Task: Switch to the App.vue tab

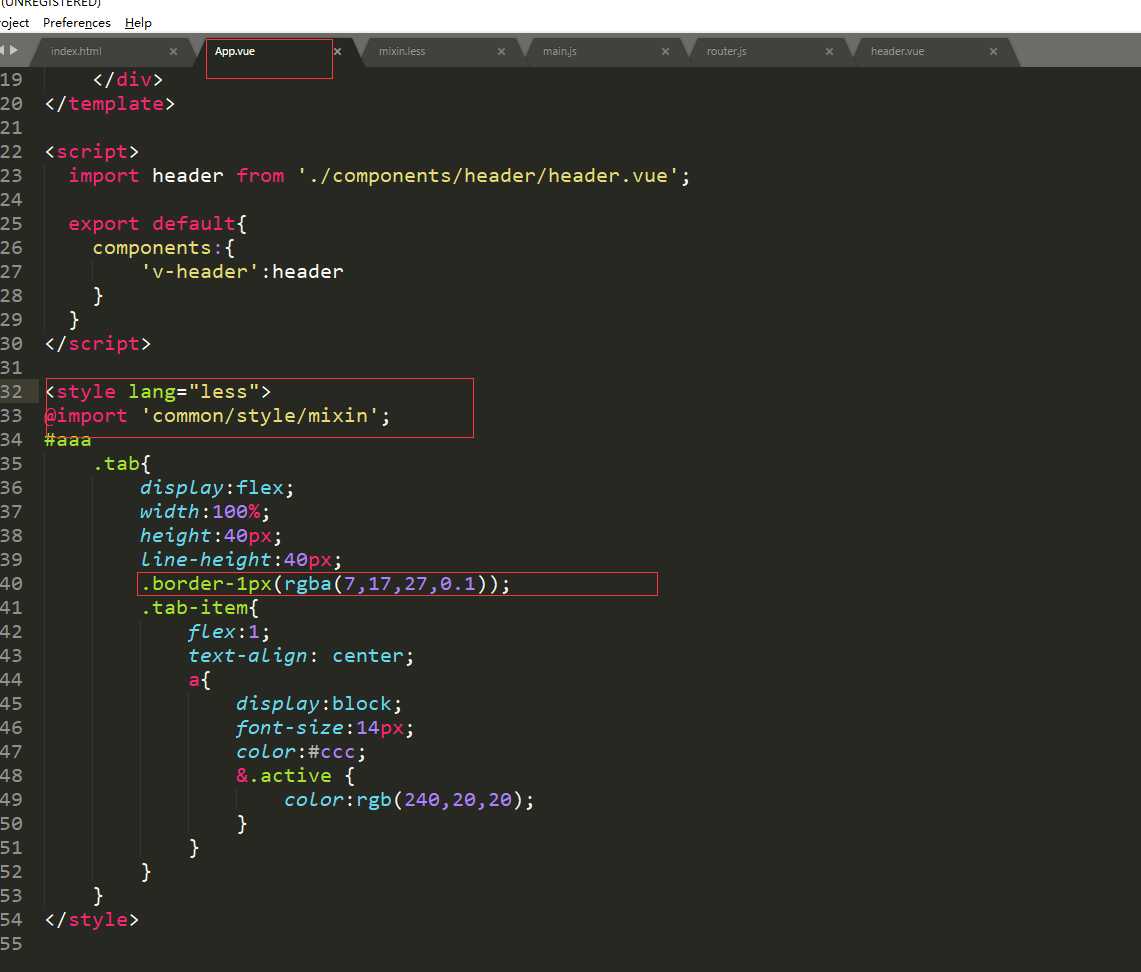Action: pyautogui.click(x=234, y=51)
